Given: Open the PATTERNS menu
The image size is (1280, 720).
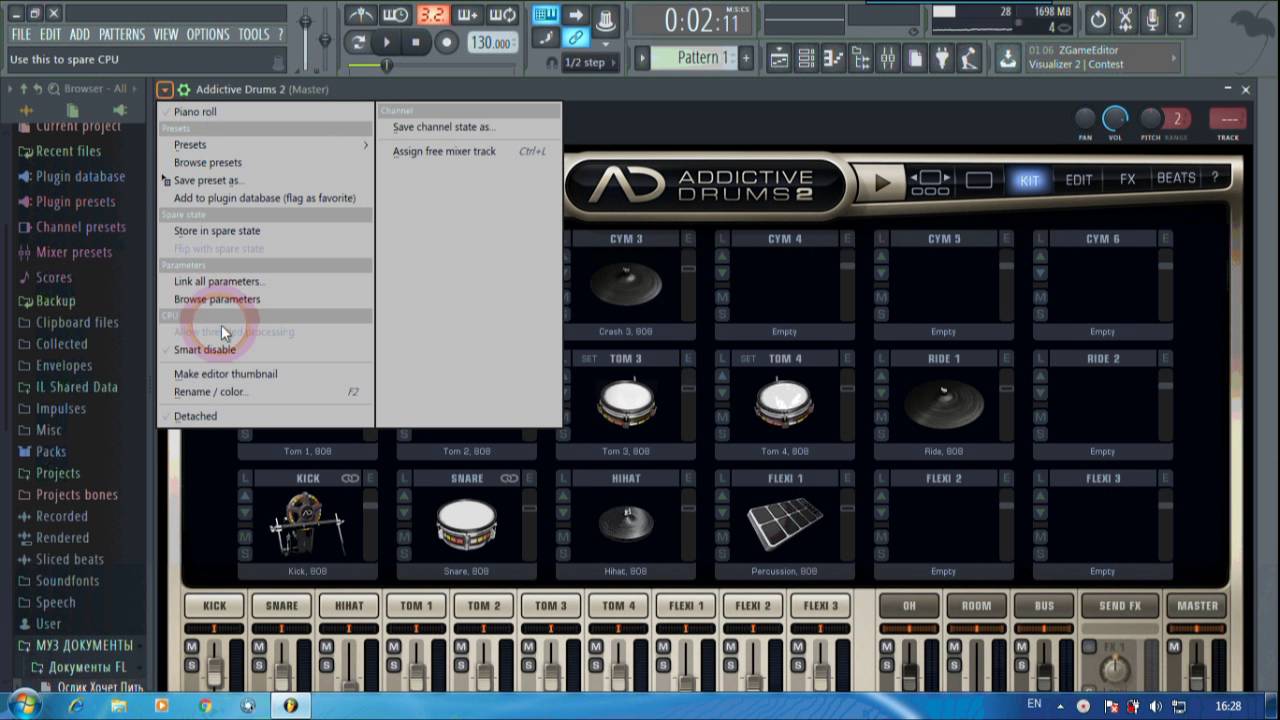Looking at the screenshot, I should (121, 34).
